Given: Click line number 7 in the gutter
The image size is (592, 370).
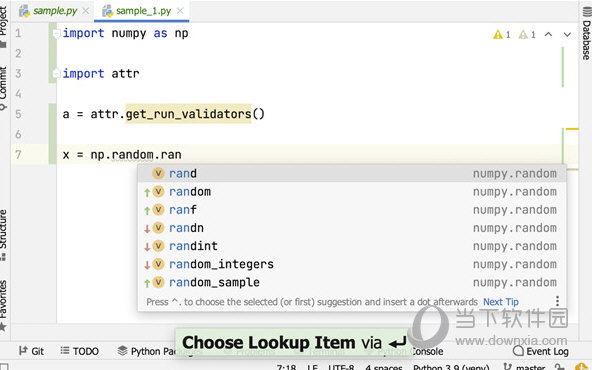Looking at the screenshot, I should 18,154.
